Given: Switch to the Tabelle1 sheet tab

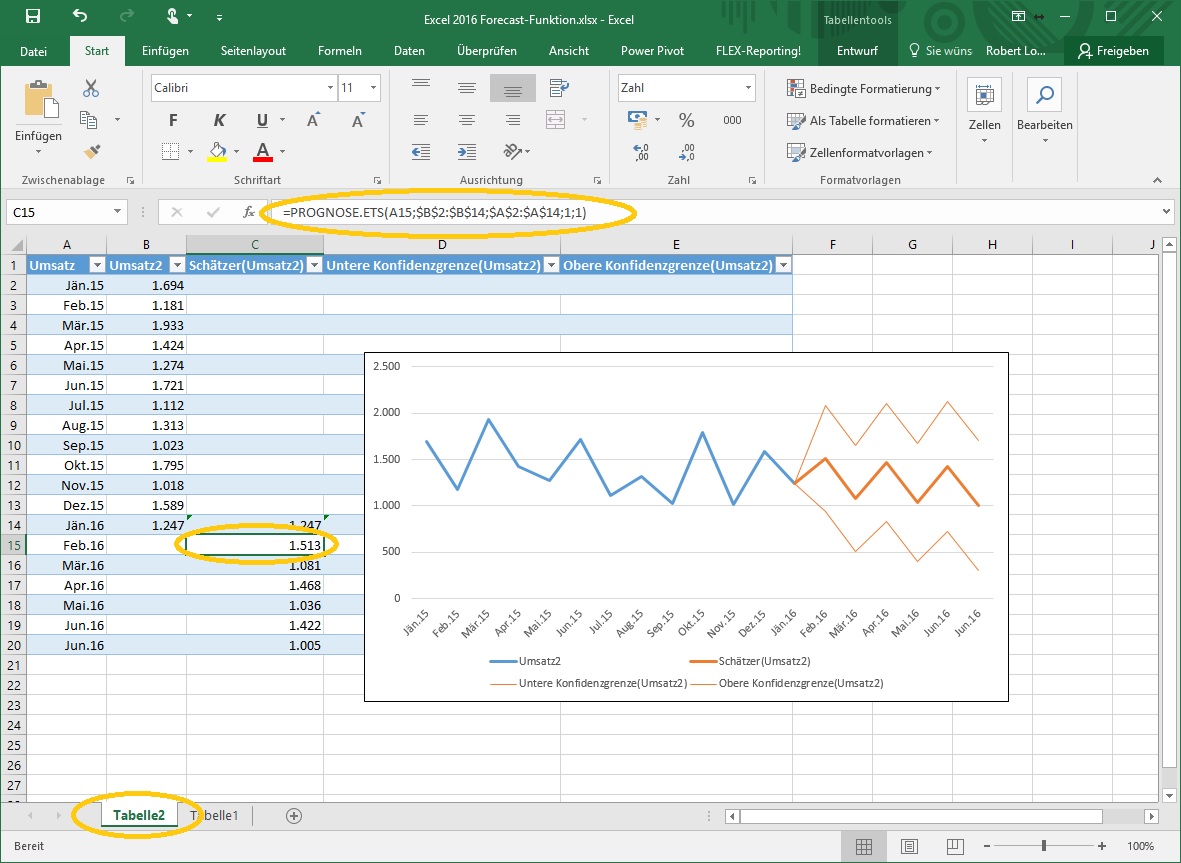Looking at the screenshot, I should pos(216,815).
